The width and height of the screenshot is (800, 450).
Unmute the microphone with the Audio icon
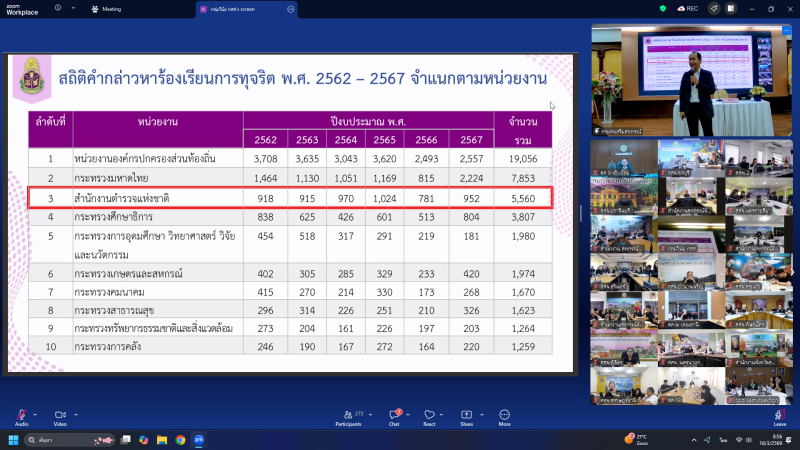coord(21,415)
